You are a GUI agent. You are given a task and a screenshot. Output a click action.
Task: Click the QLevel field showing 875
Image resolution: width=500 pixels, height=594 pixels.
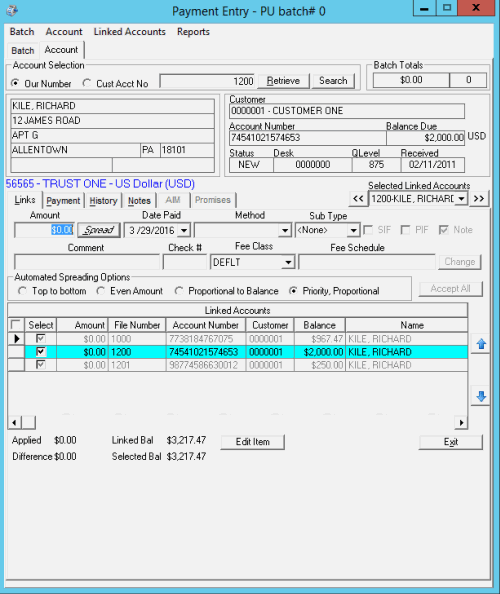pos(376,165)
